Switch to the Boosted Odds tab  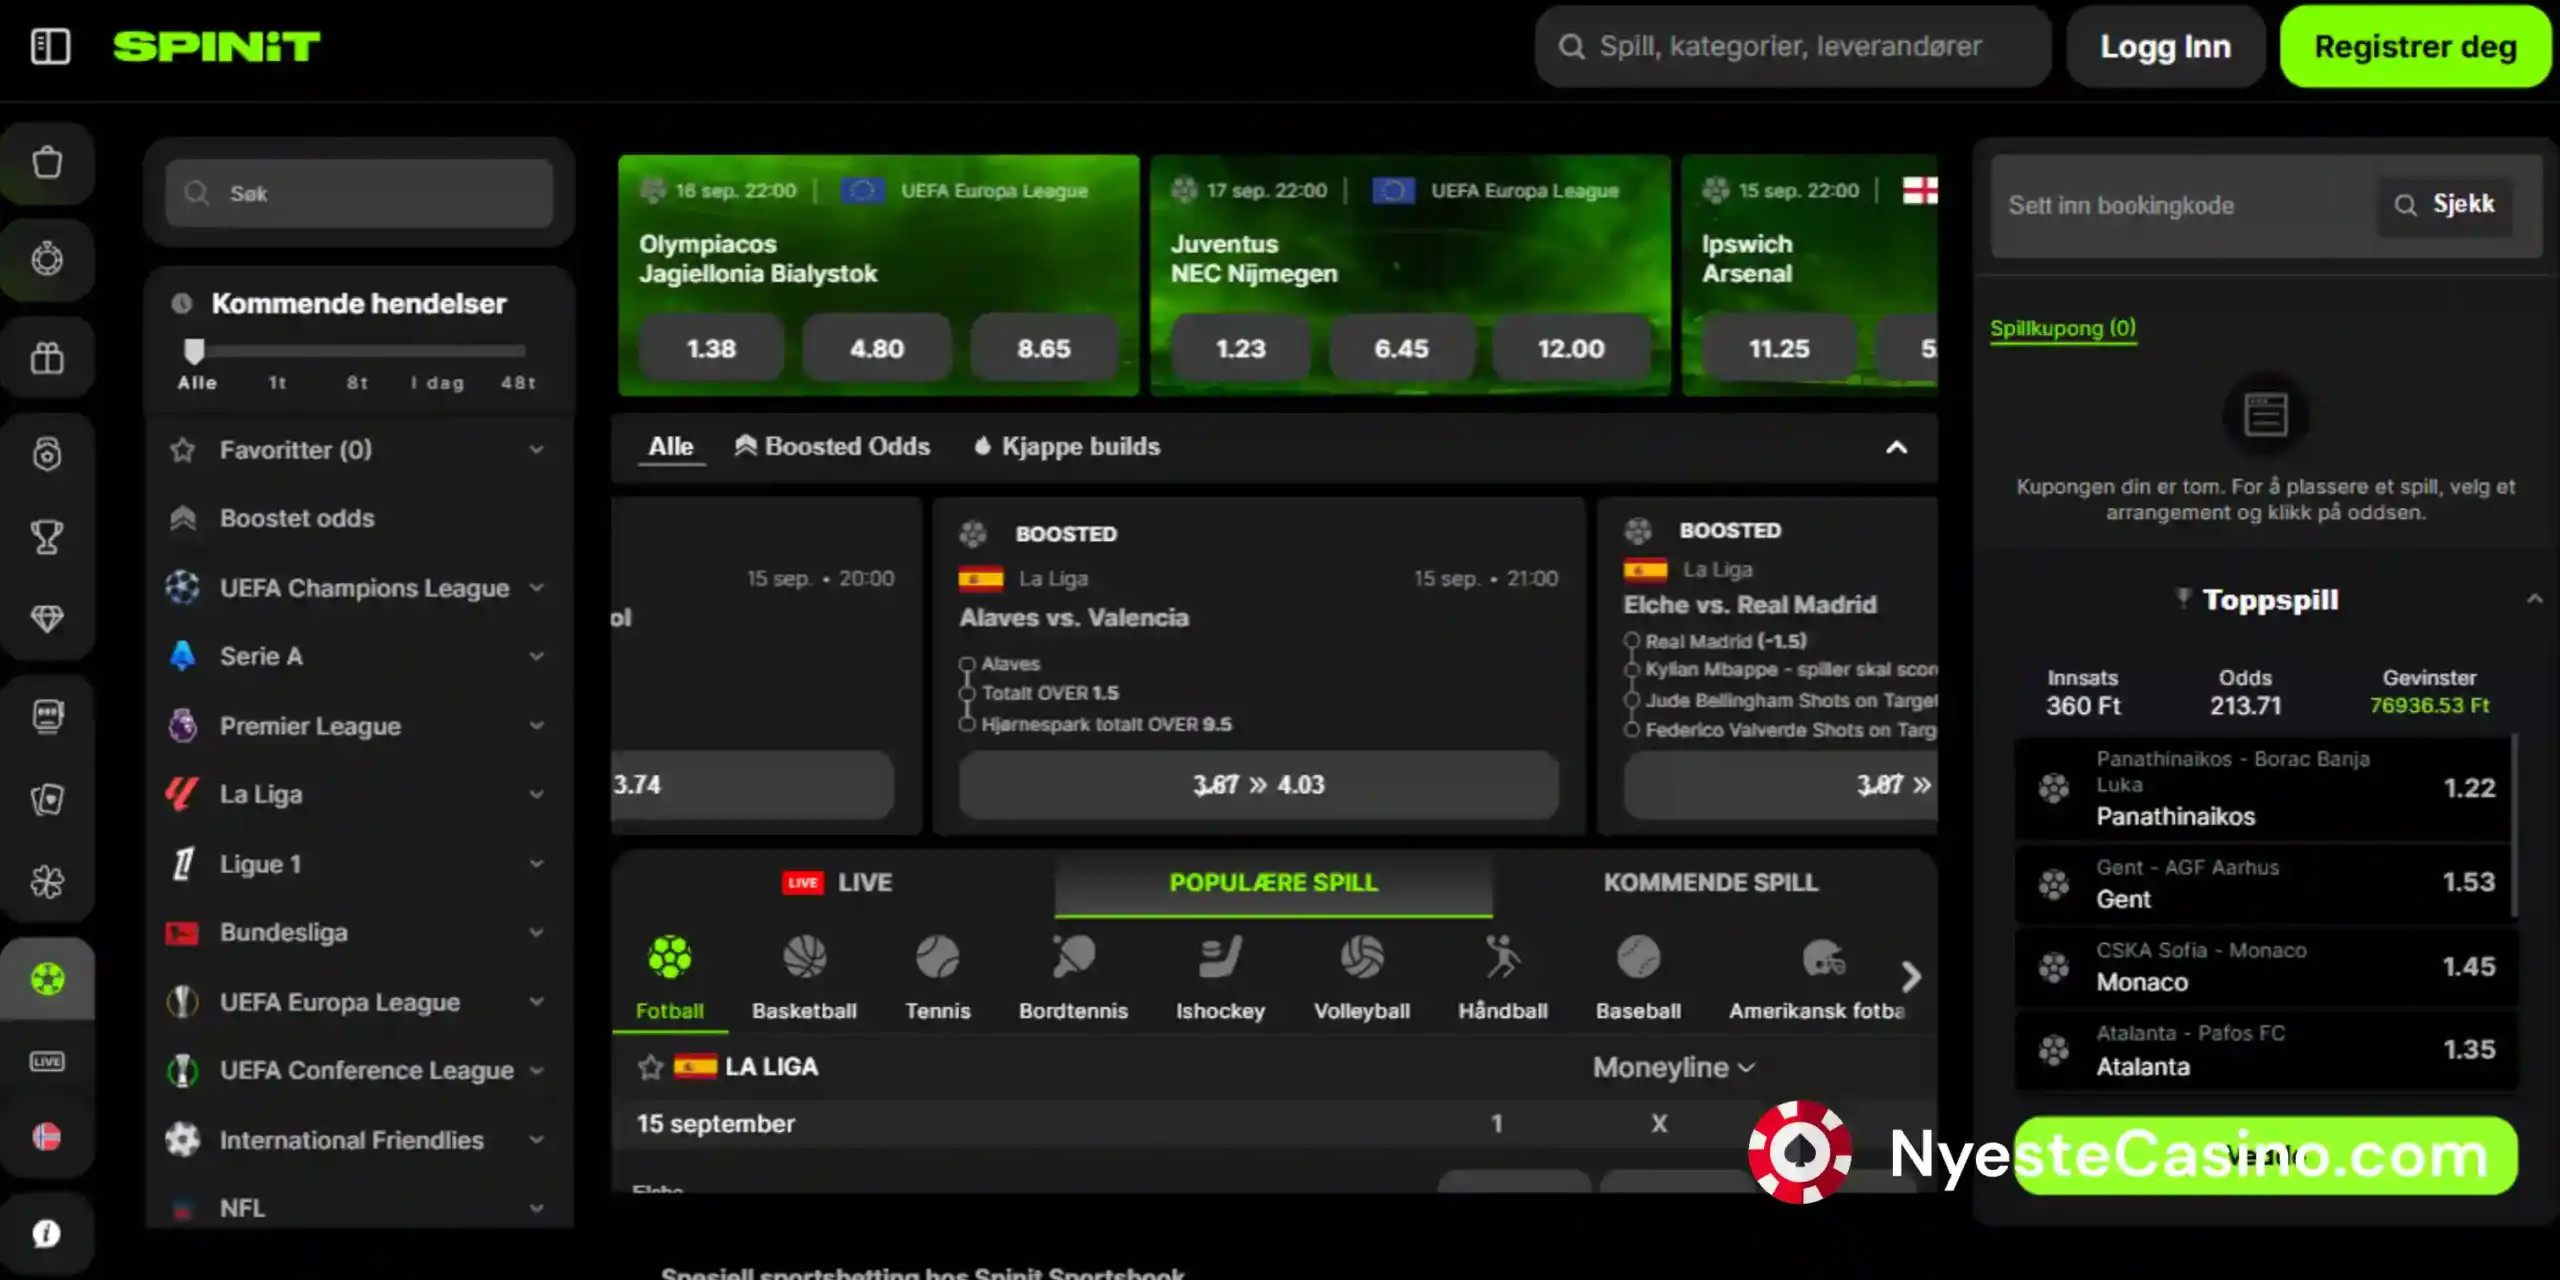(832, 446)
